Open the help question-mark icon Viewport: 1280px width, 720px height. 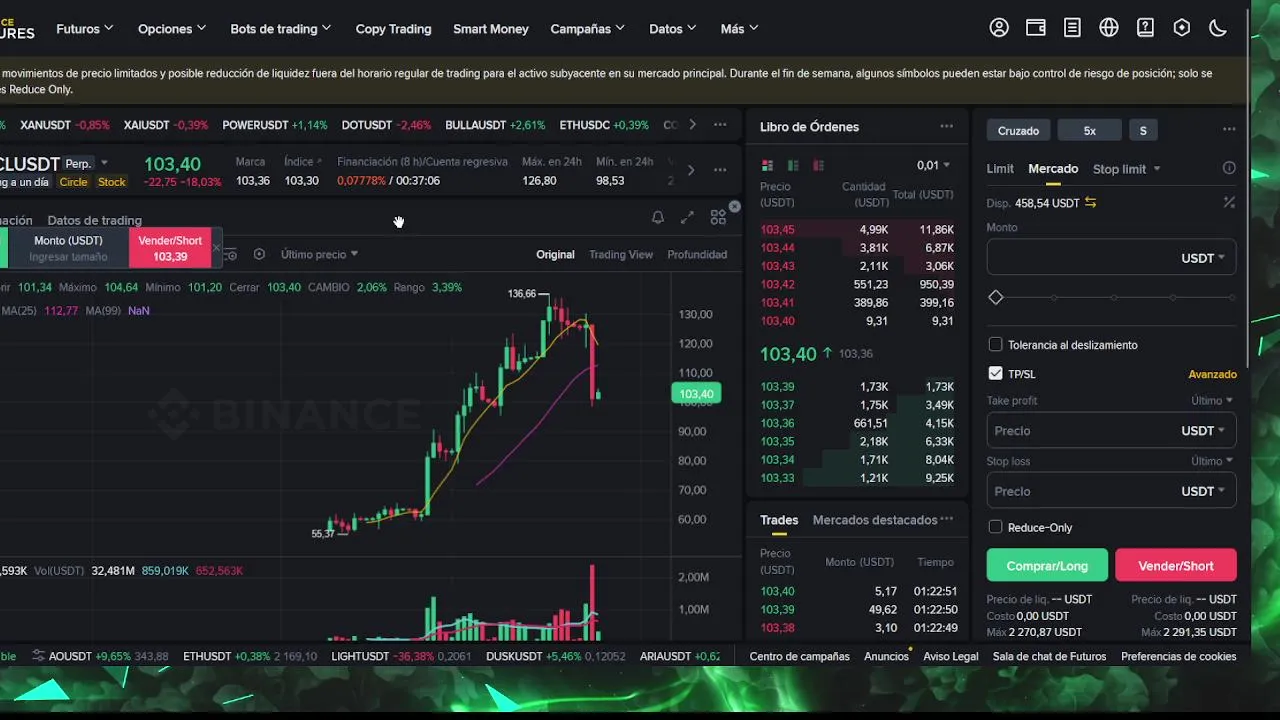1145,28
